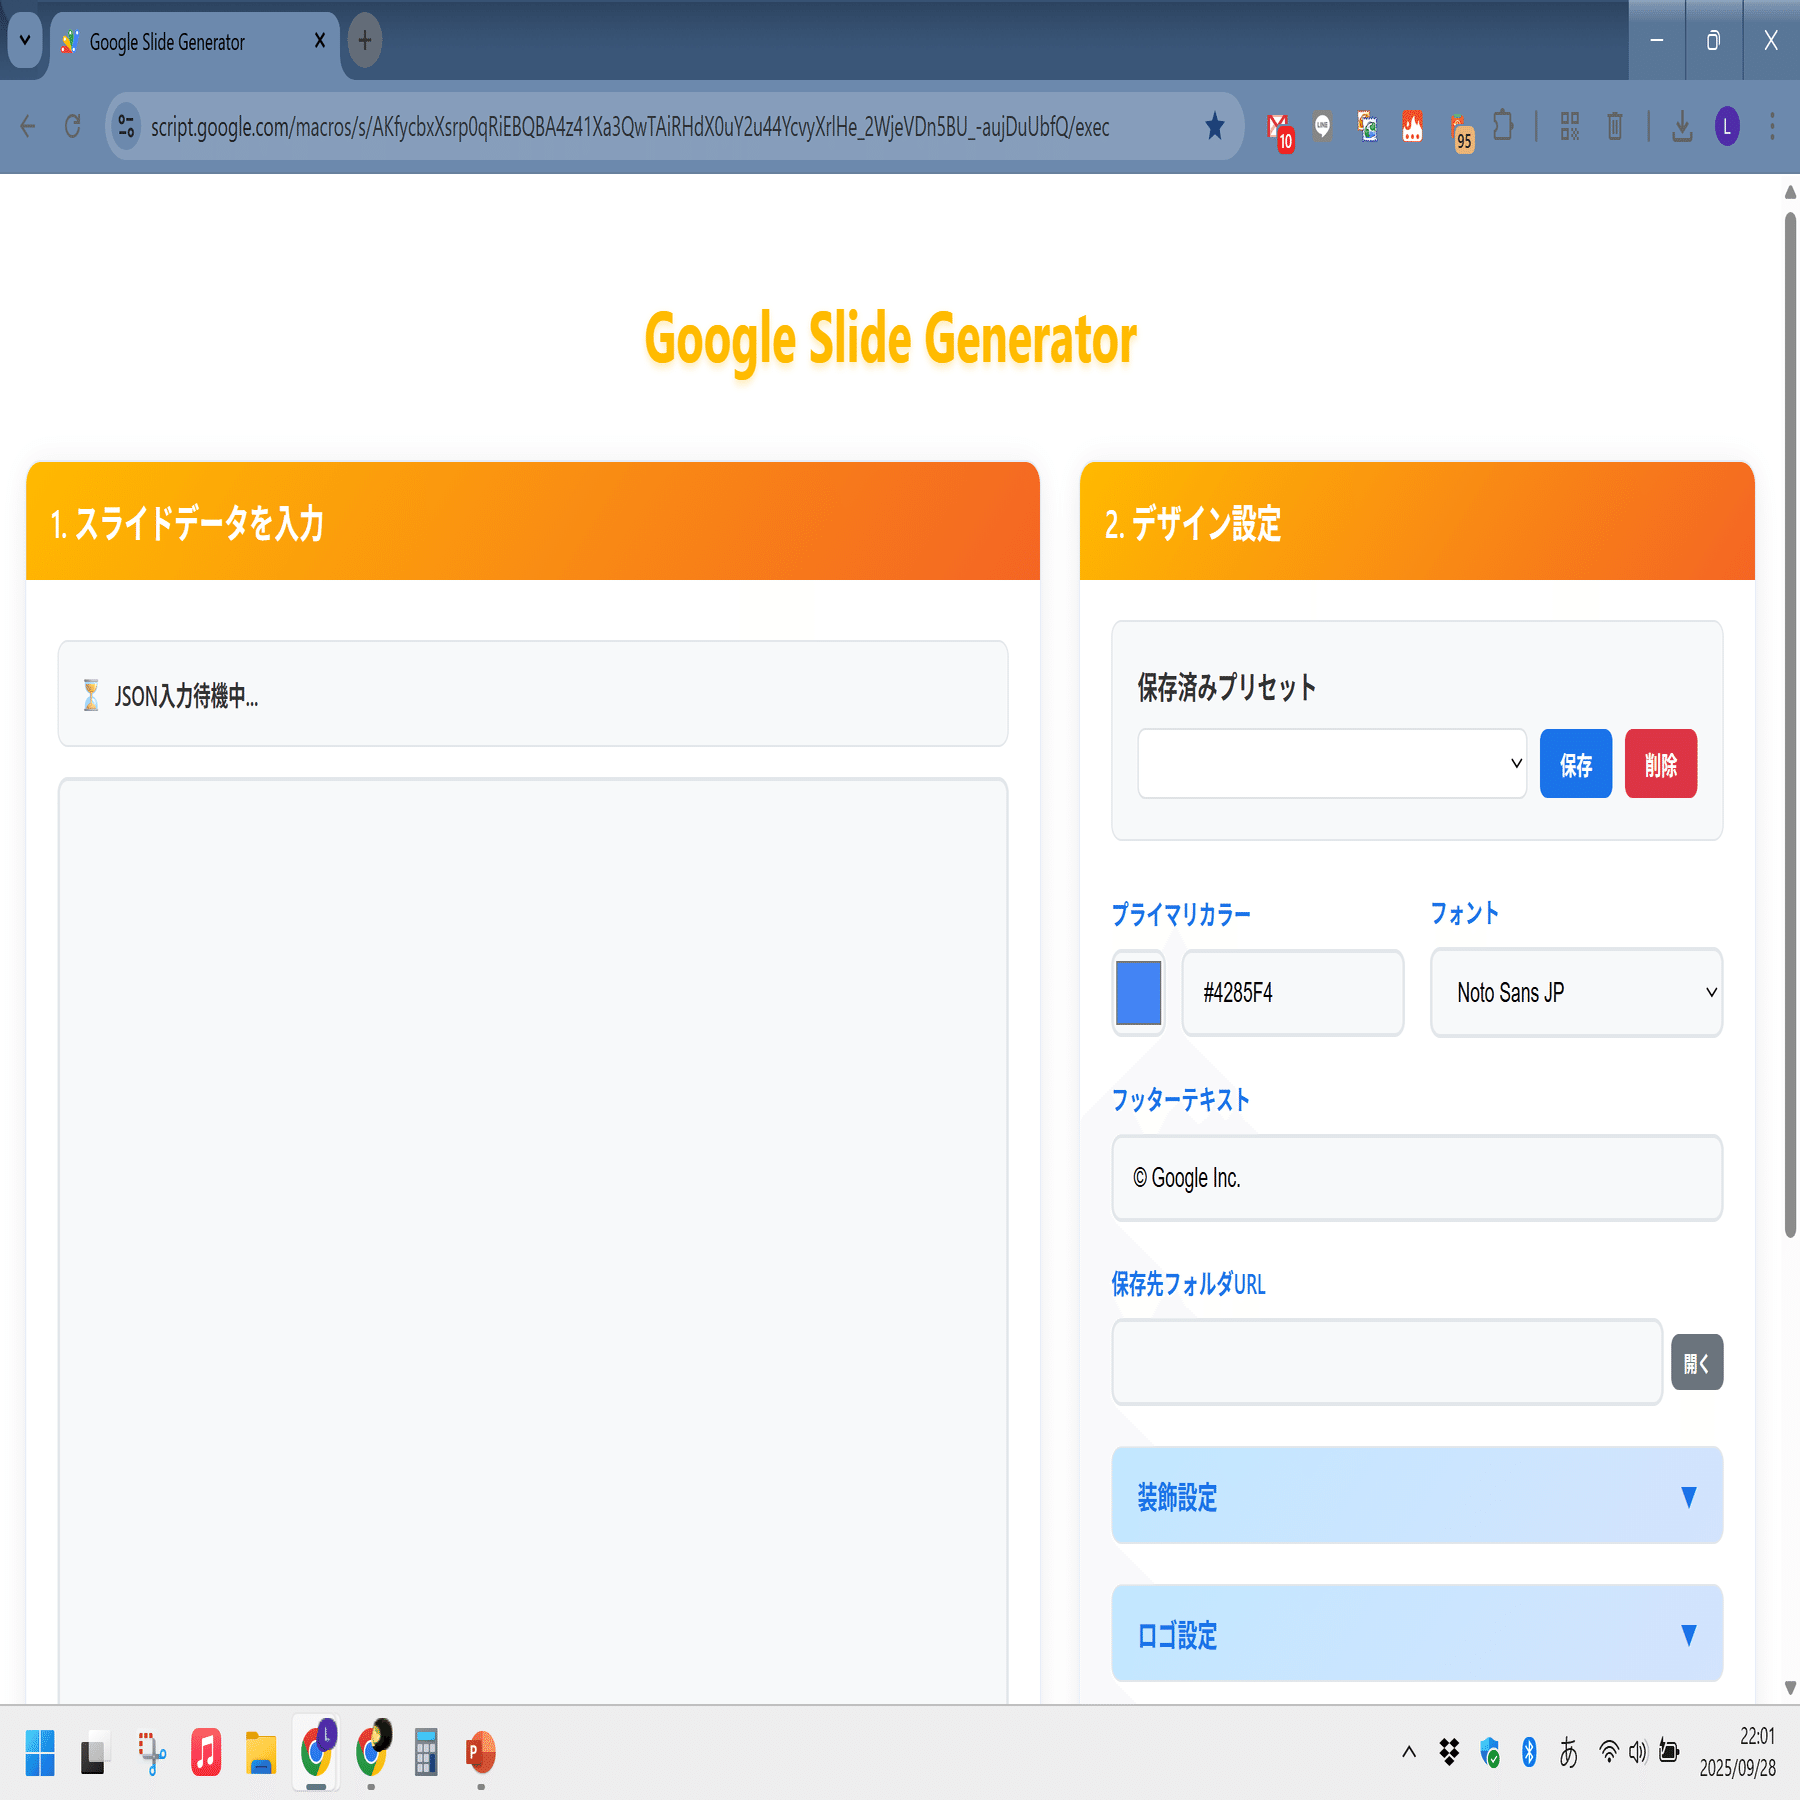Open Windows Security tray icon
Image resolution: width=1800 pixels, height=1800 pixels.
coord(1490,1752)
